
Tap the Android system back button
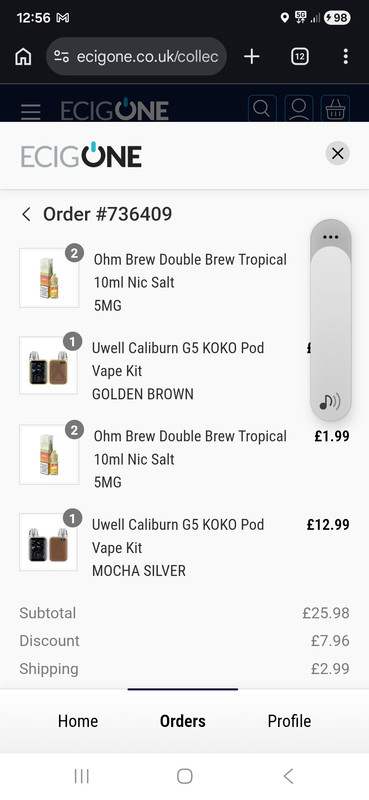coord(288,776)
